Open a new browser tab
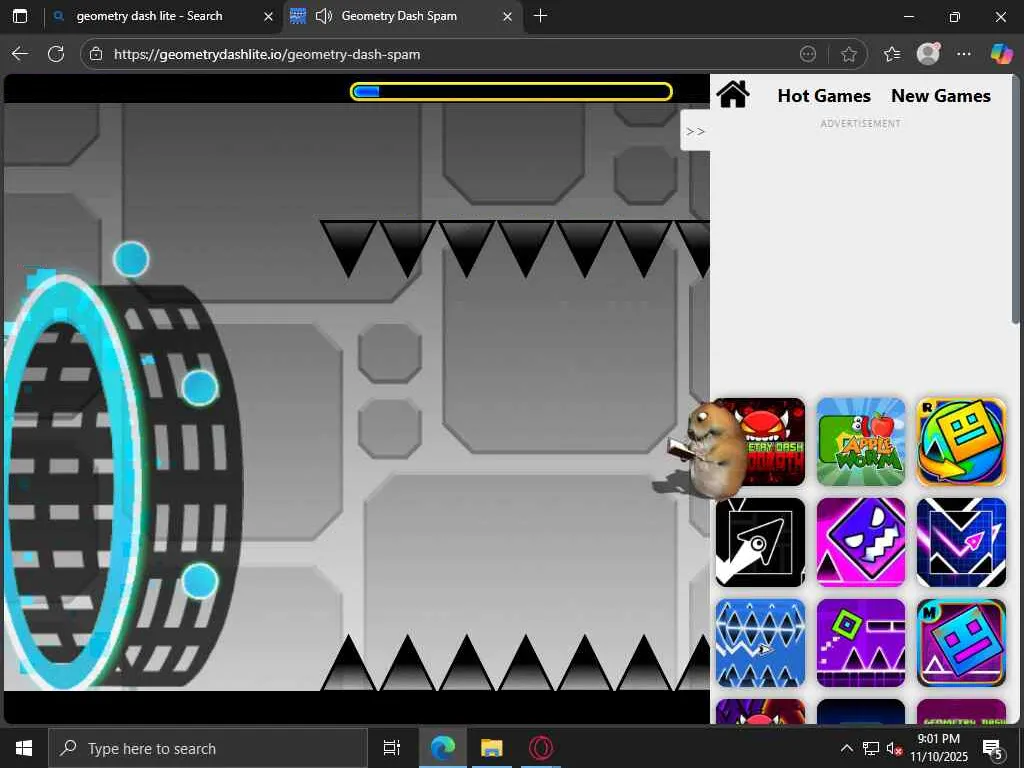1024x768 pixels. (x=540, y=16)
